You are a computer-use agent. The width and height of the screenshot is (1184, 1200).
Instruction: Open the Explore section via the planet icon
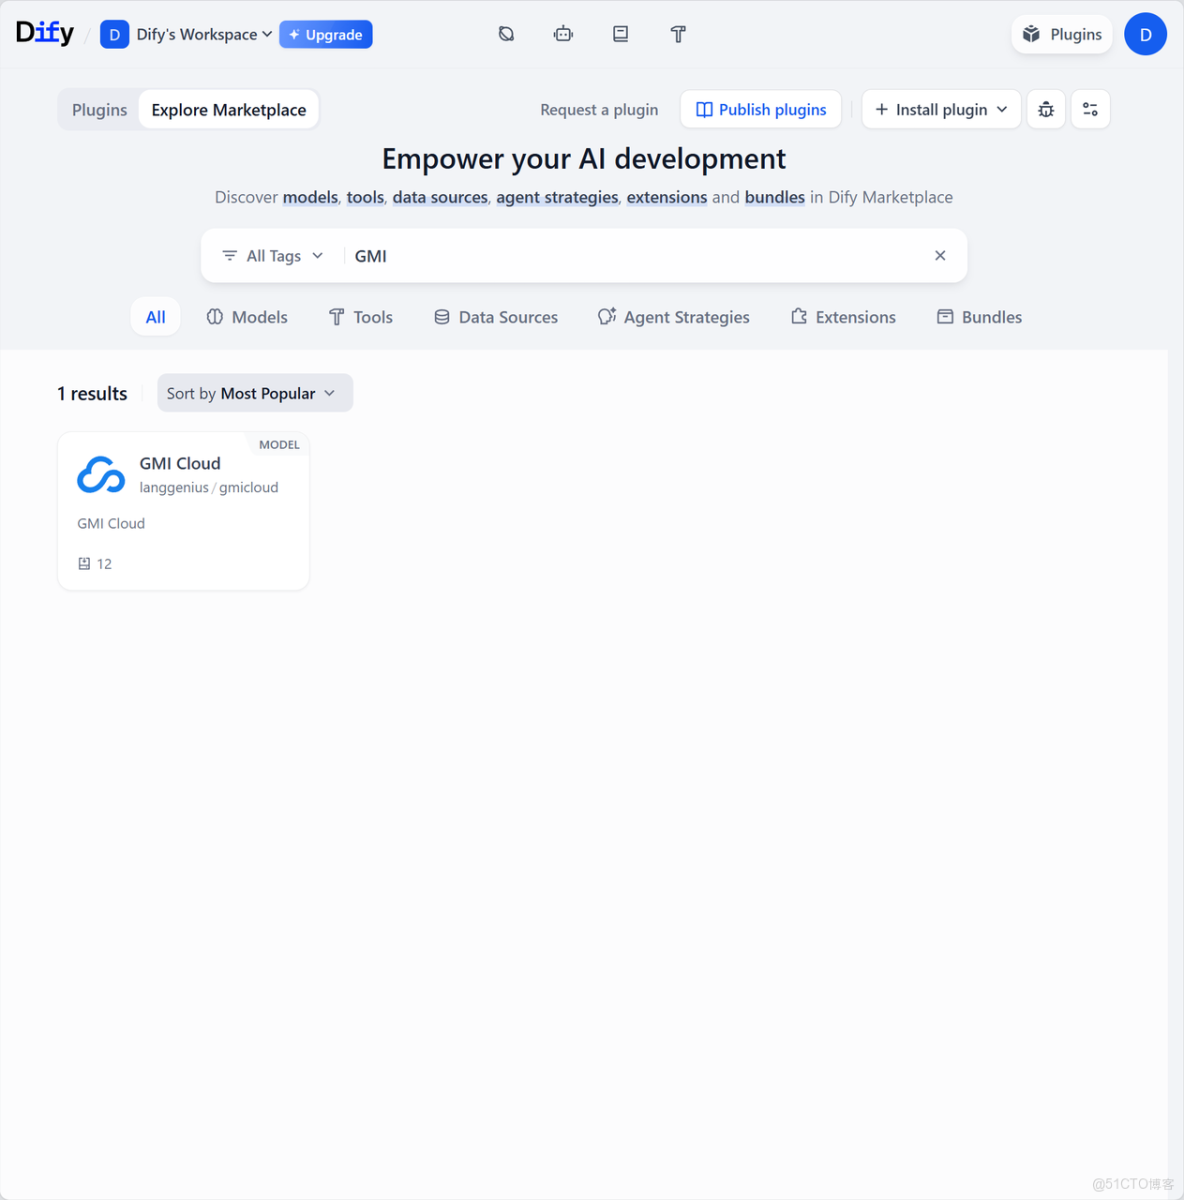(506, 33)
